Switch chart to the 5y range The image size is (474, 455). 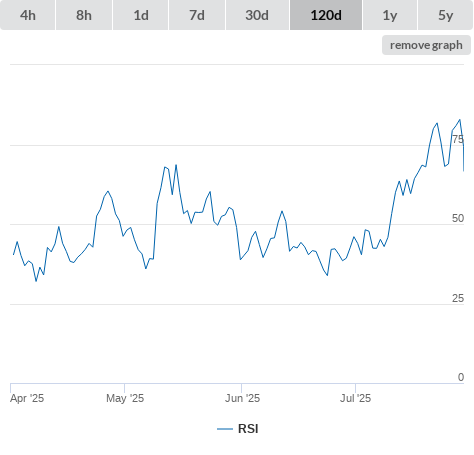[x=445, y=15]
